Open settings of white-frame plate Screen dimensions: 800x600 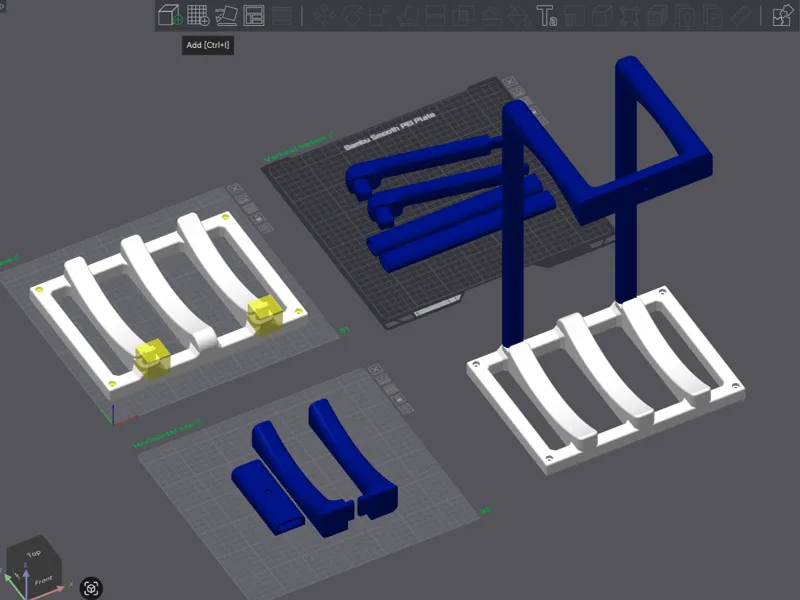(x=266, y=229)
